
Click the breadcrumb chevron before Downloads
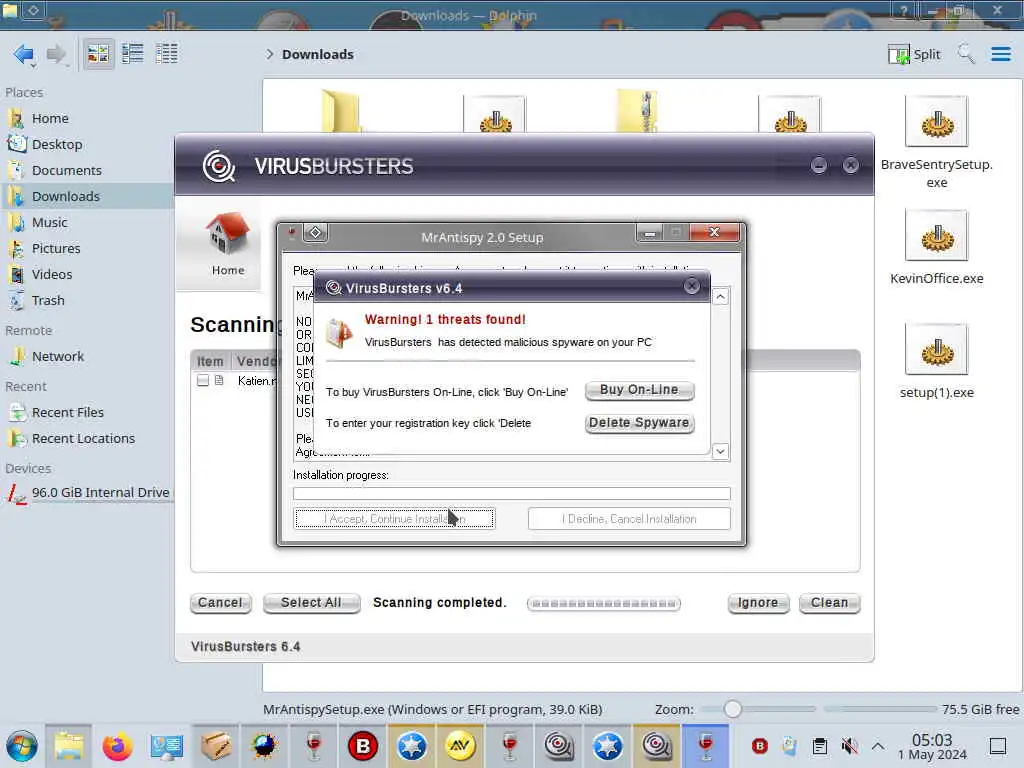[x=269, y=54]
